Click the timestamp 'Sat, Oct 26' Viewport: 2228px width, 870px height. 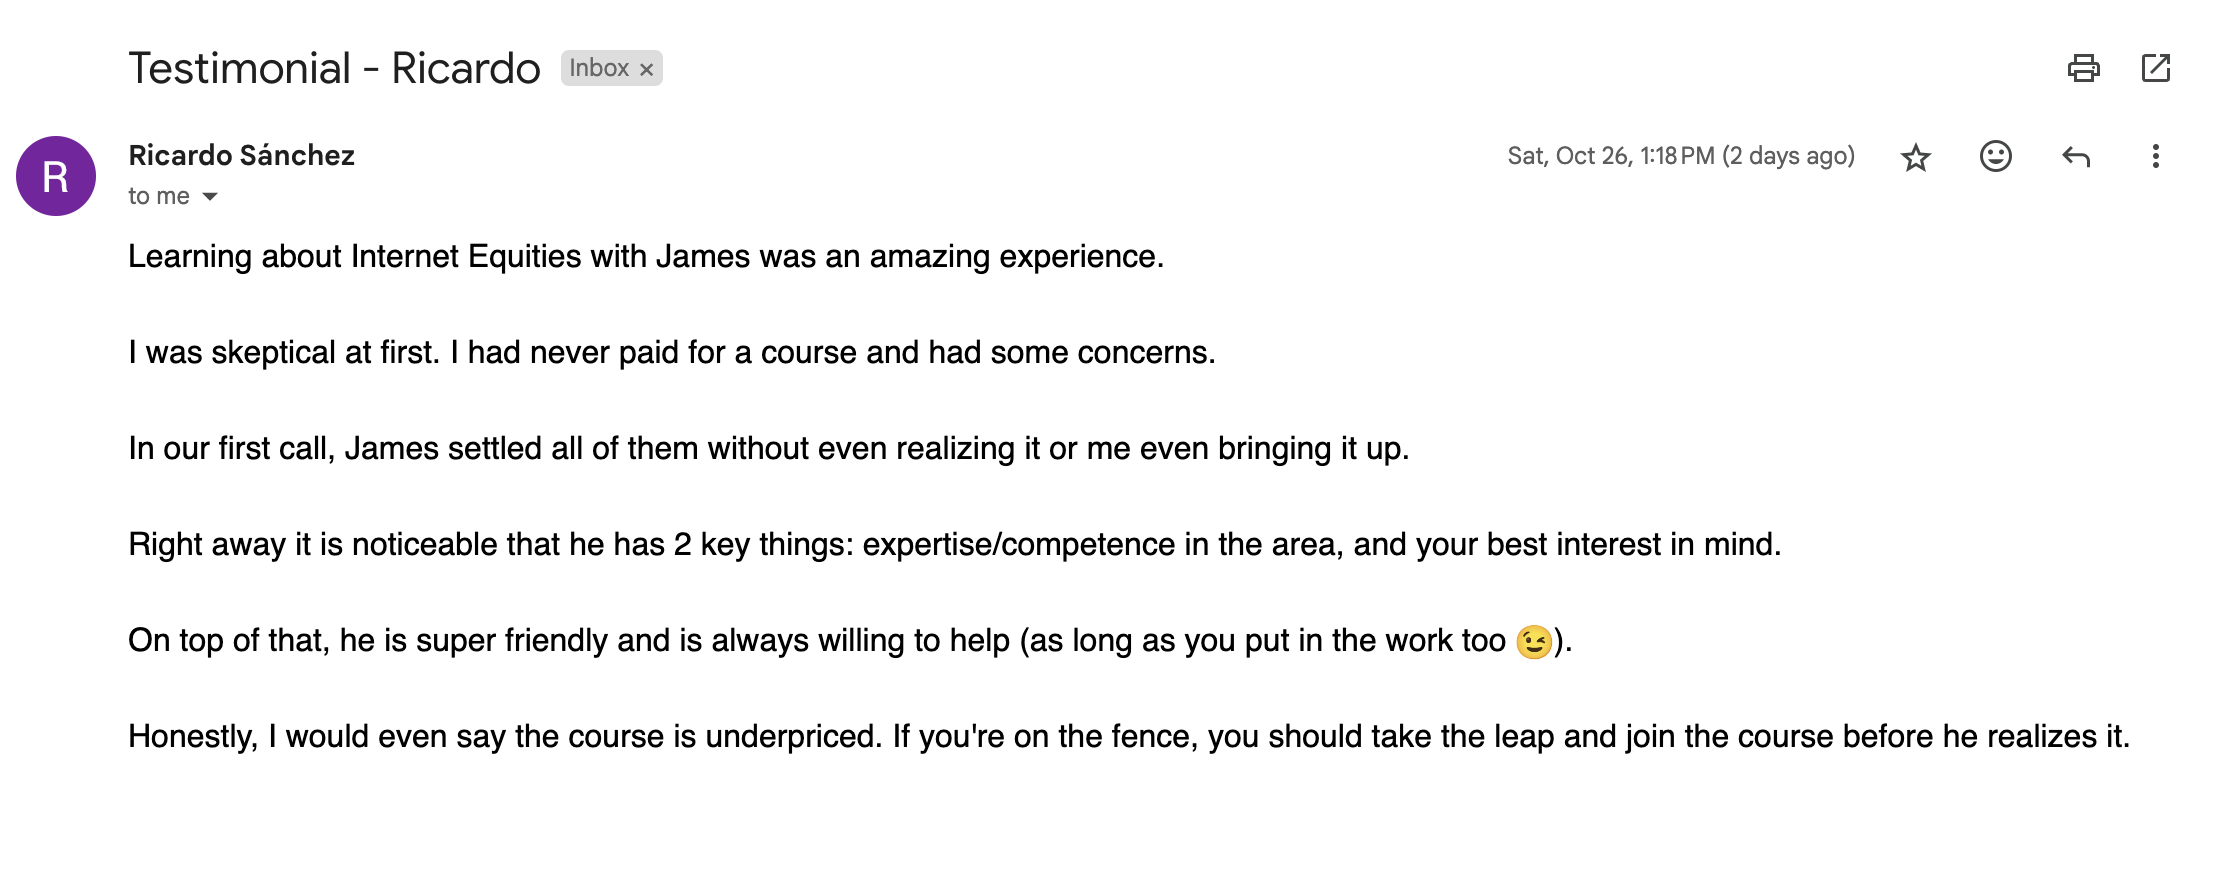click(1680, 156)
